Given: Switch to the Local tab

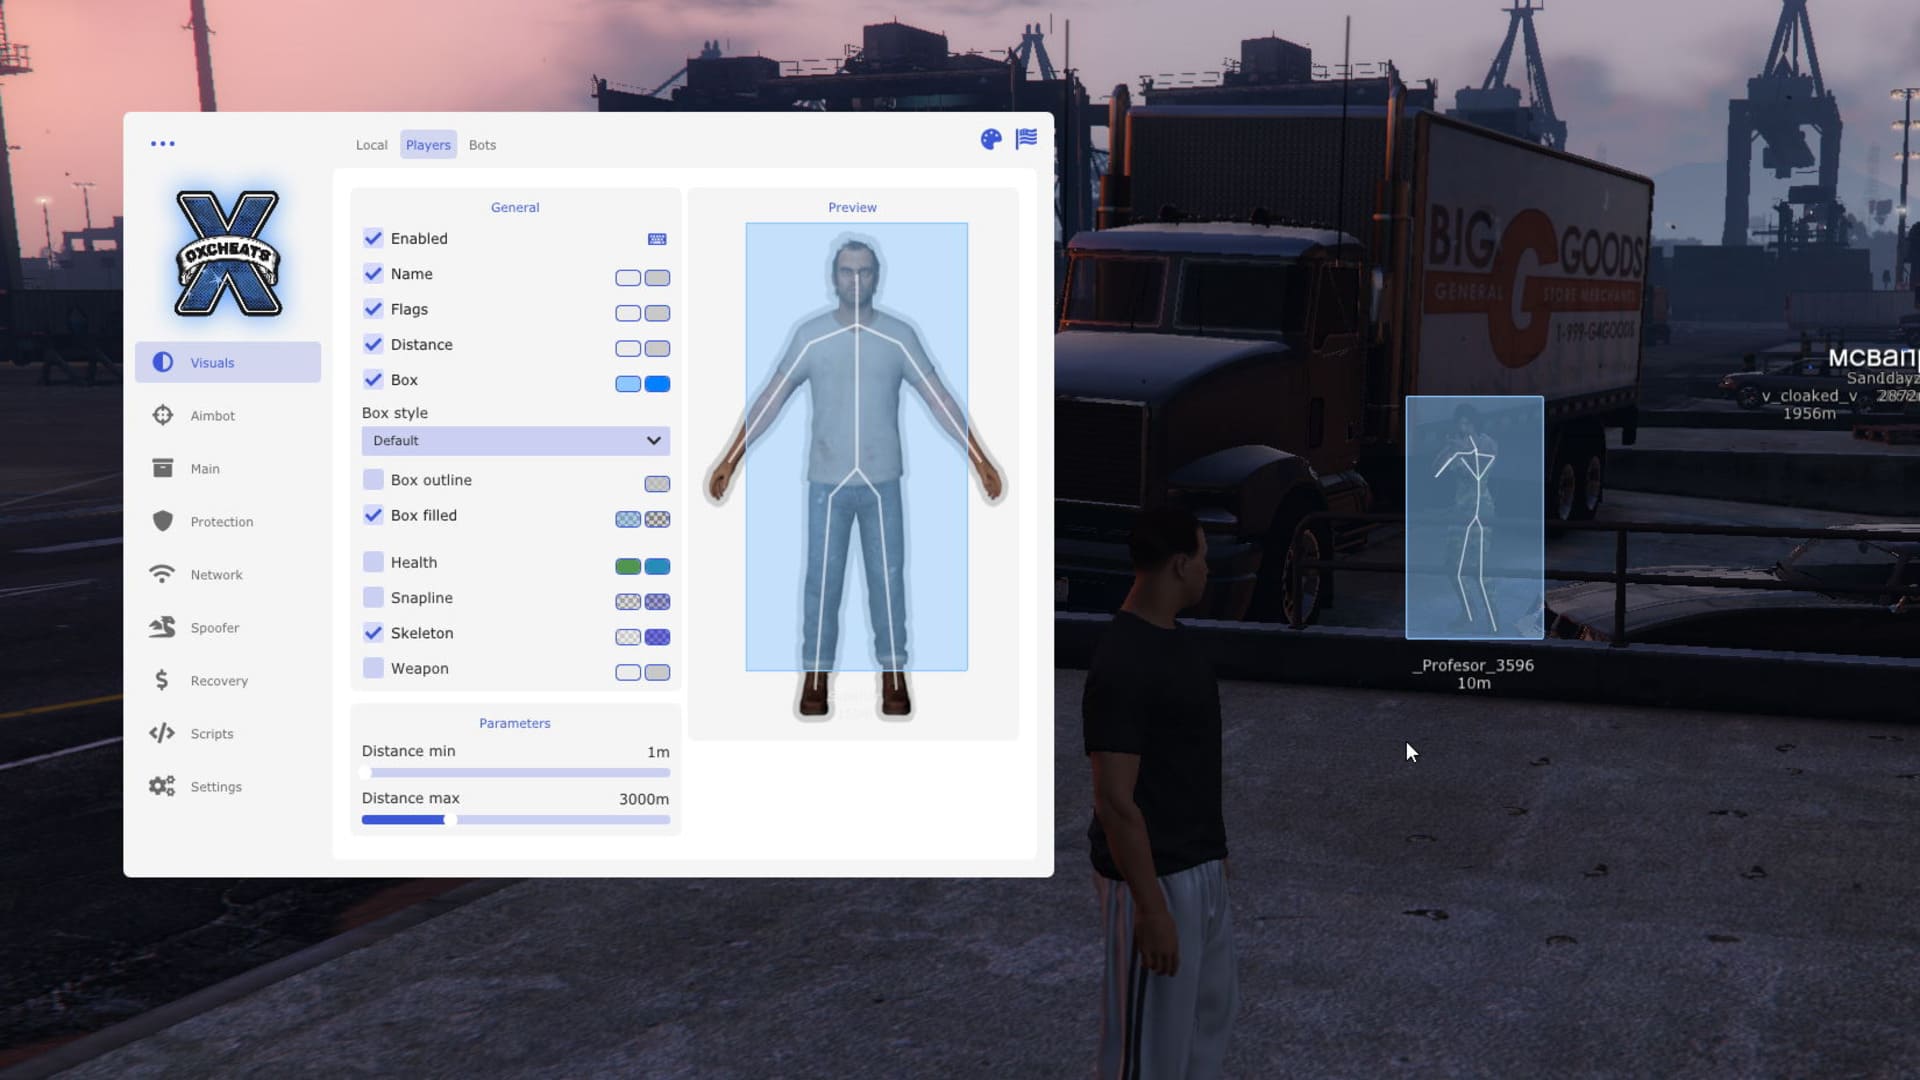Looking at the screenshot, I should [372, 145].
